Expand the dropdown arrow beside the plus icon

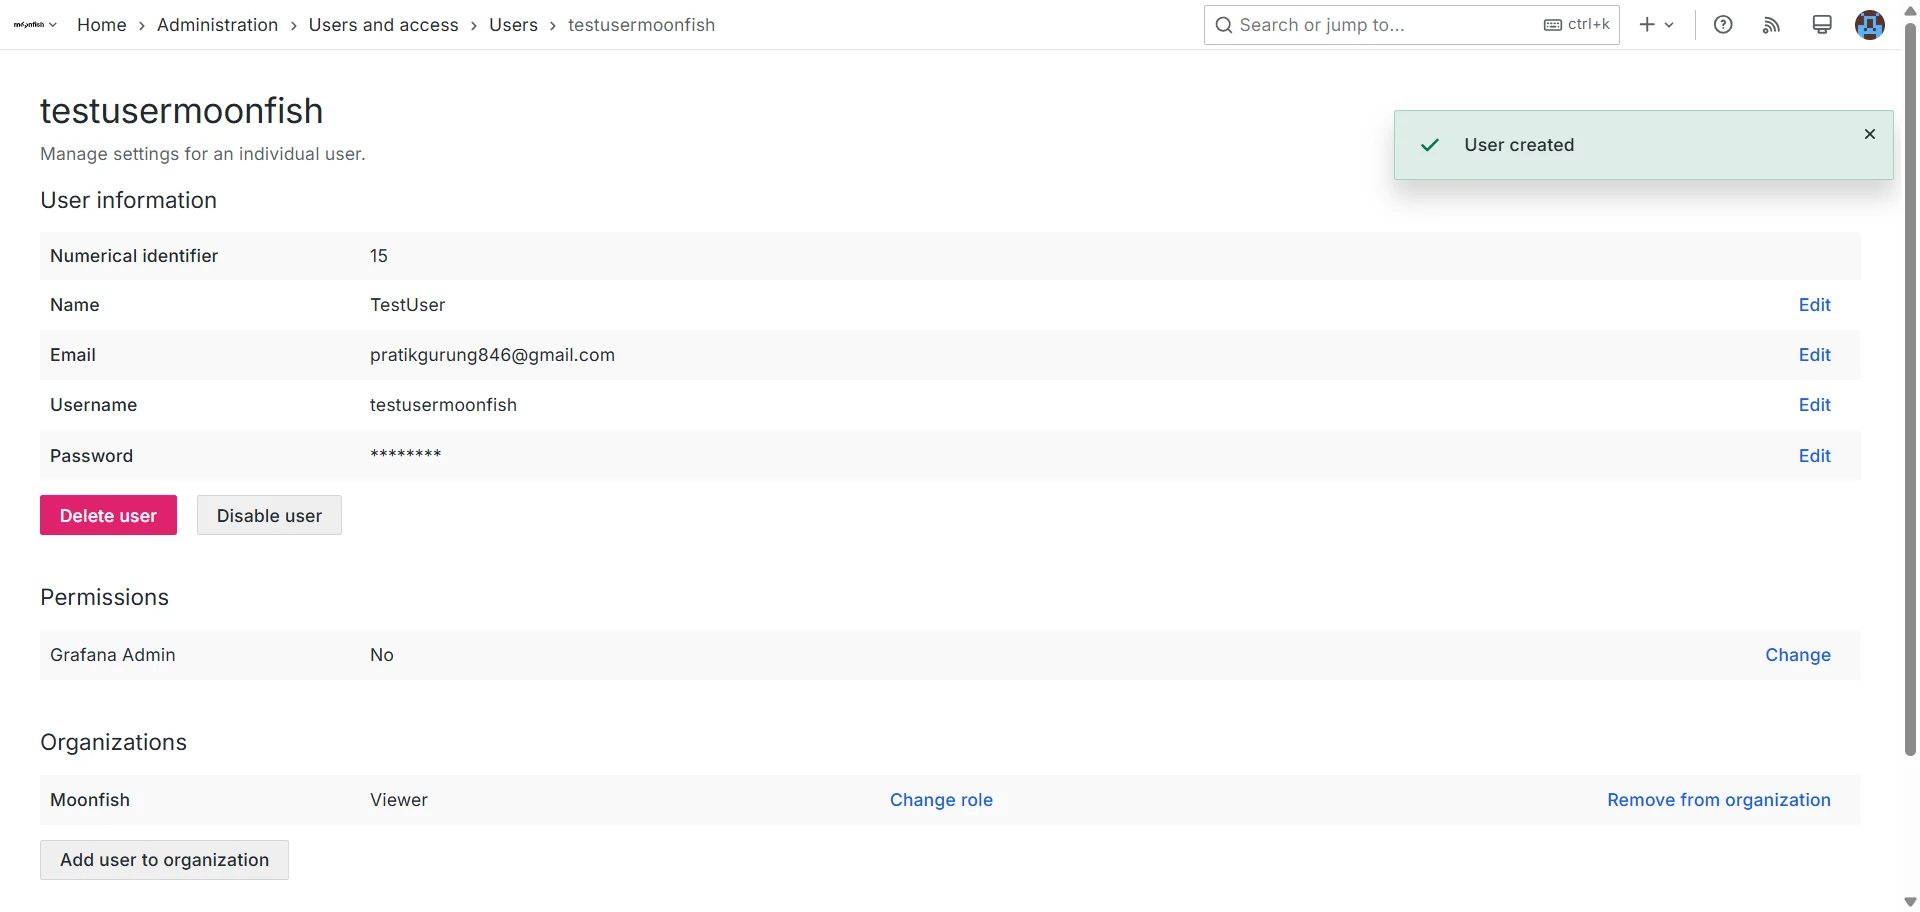point(1669,24)
